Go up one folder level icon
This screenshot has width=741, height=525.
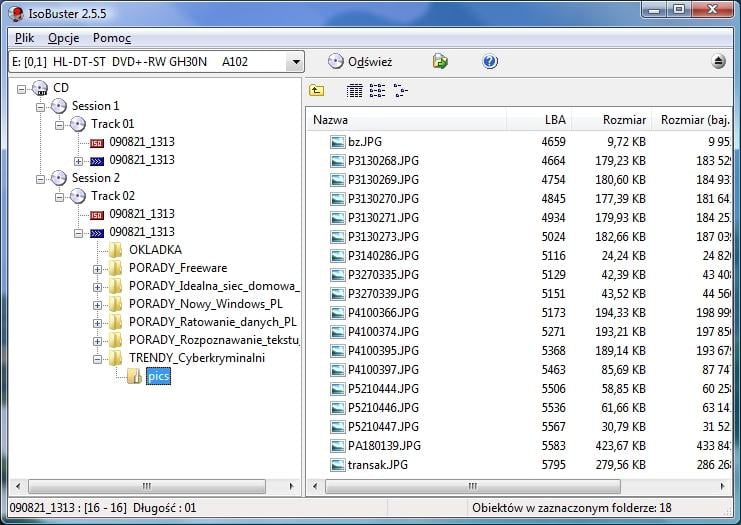tap(317, 91)
